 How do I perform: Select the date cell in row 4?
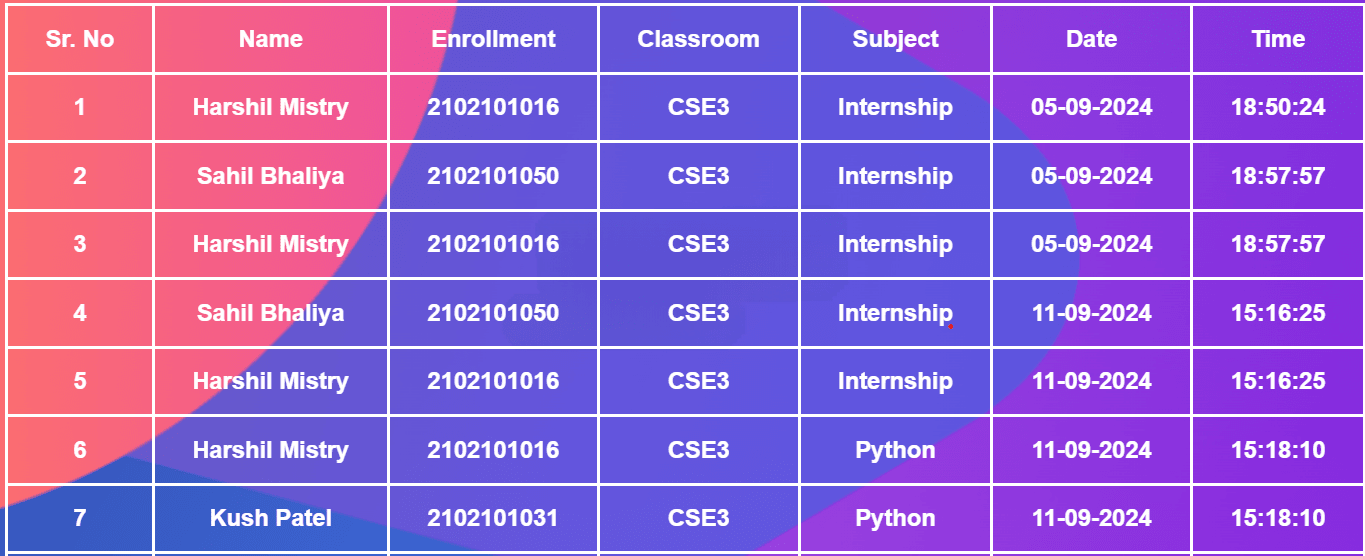click(x=1091, y=313)
